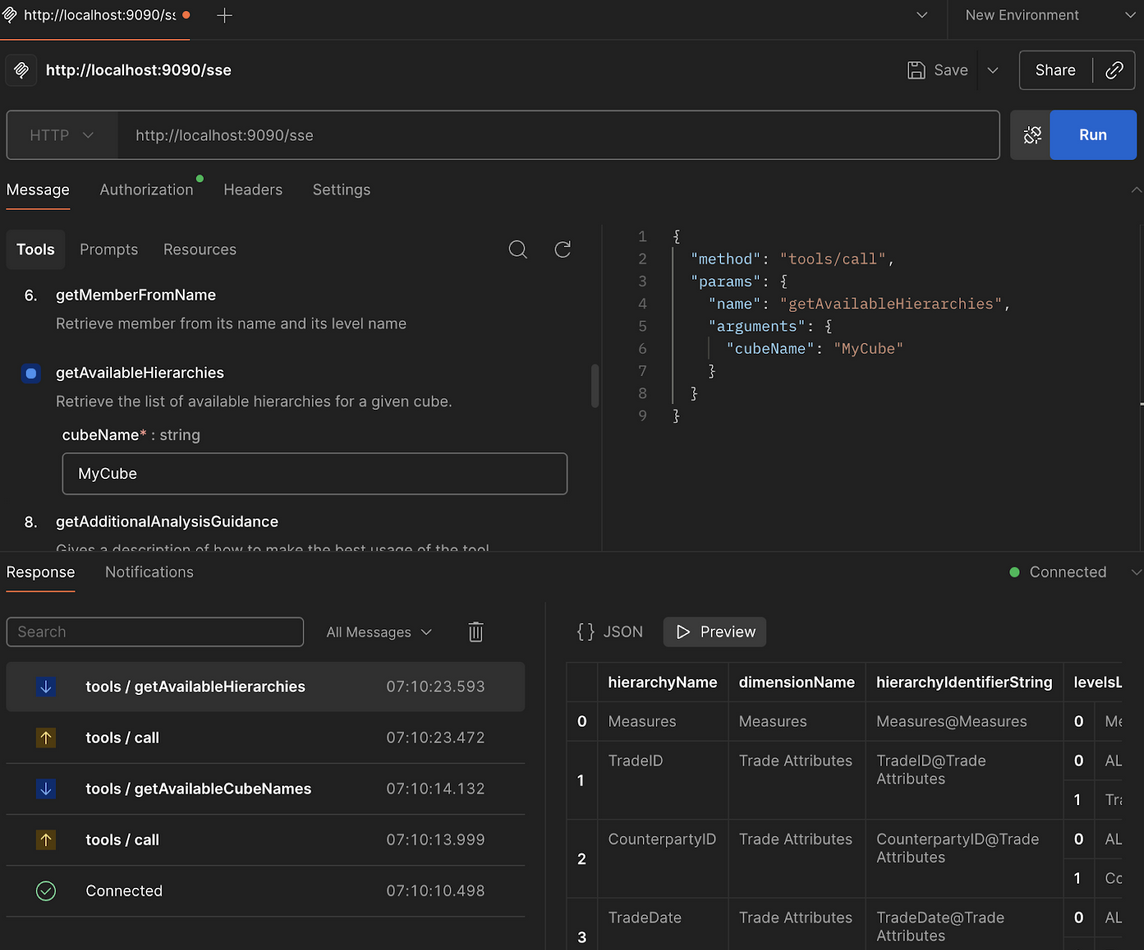
Task: Search tools with the magnifier icon
Action: (517, 250)
